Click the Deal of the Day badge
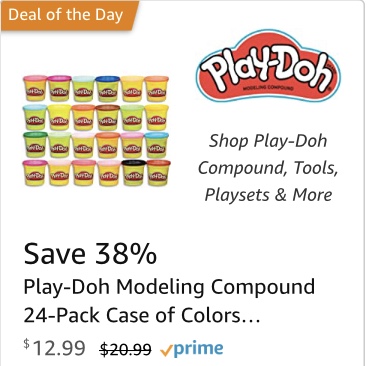This screenshot has width=379, height=366. [69, 15]
